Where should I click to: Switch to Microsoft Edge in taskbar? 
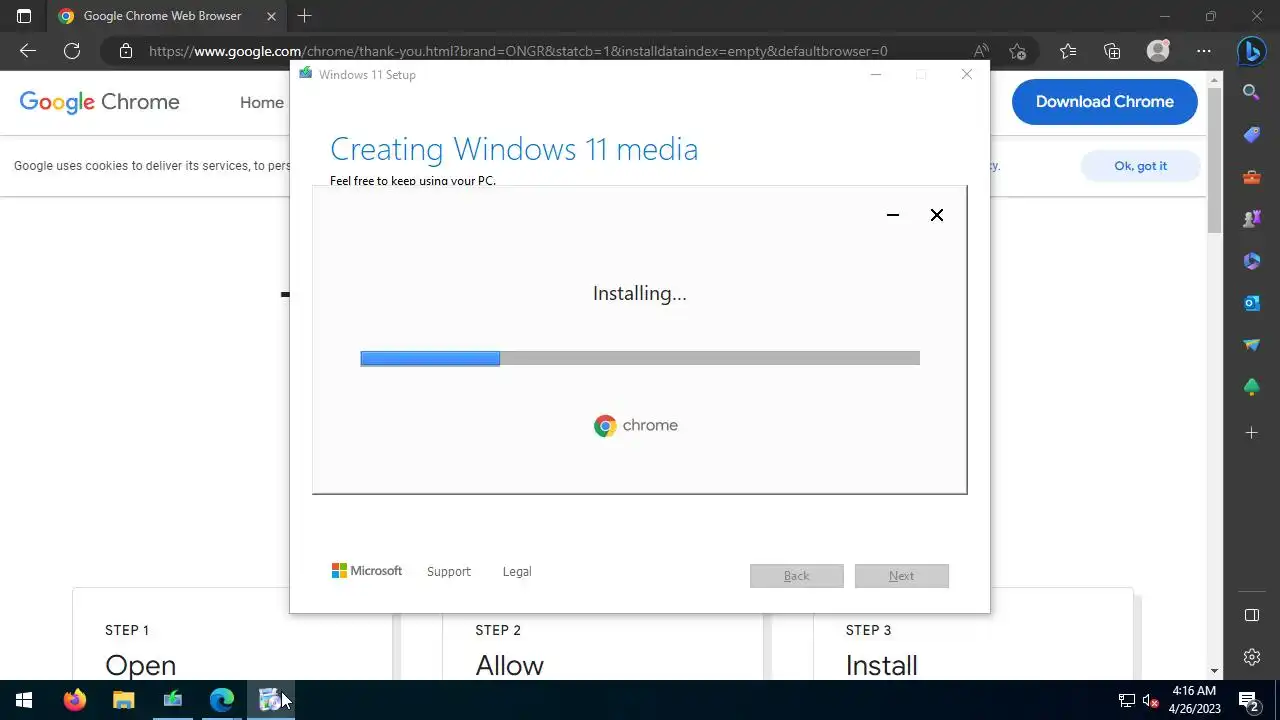(221, 700)
